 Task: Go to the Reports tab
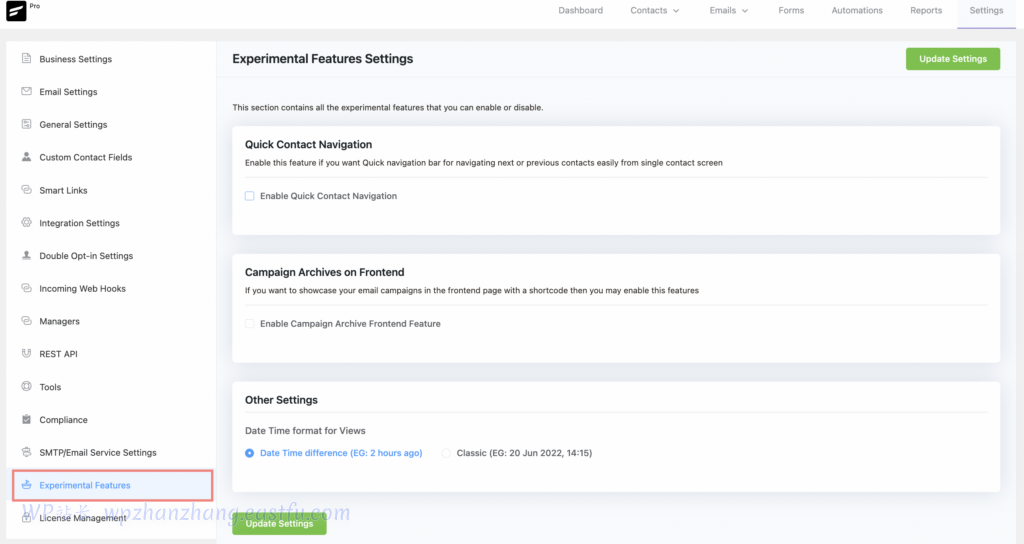coord(926,11)
